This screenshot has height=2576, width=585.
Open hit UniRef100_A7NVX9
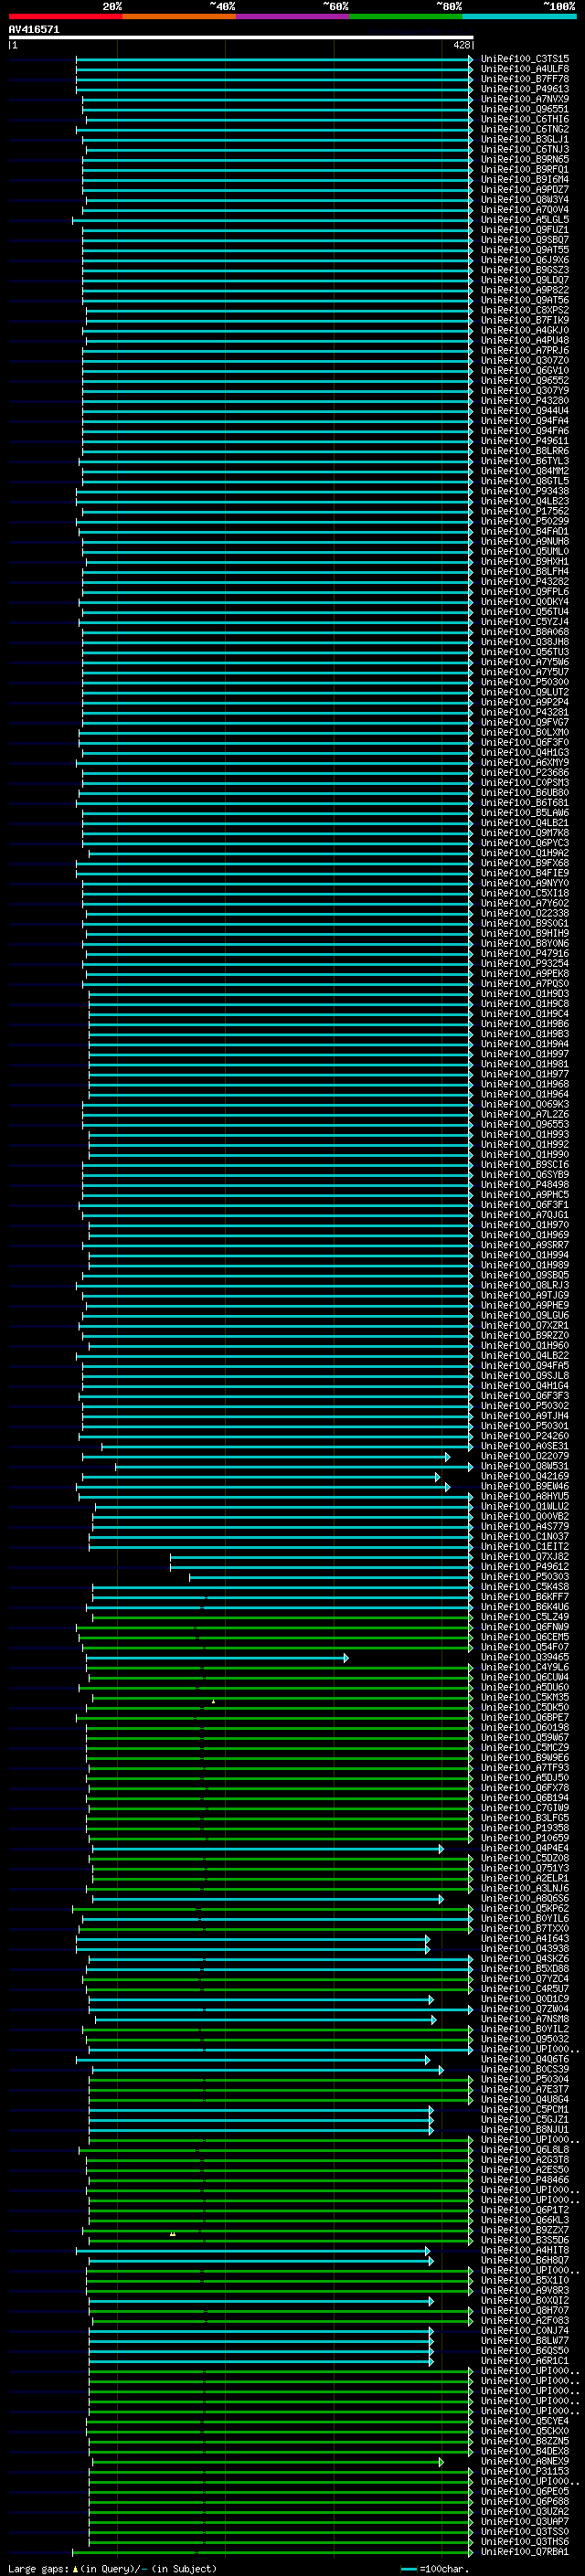click(525, 99)
